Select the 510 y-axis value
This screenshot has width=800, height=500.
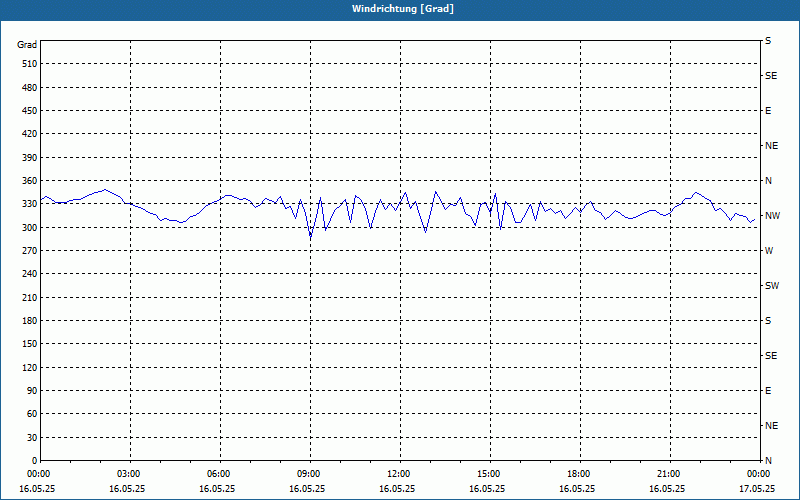click(30, 64)
